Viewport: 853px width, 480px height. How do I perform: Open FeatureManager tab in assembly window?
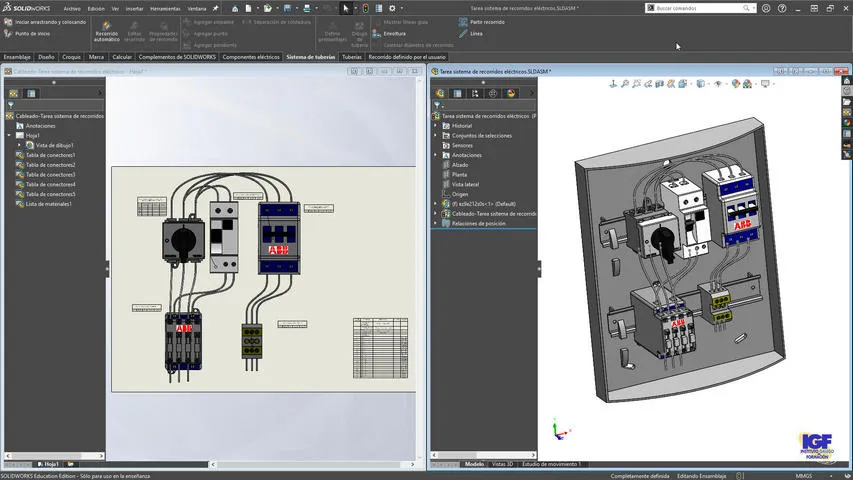click(x=440, y=94)
